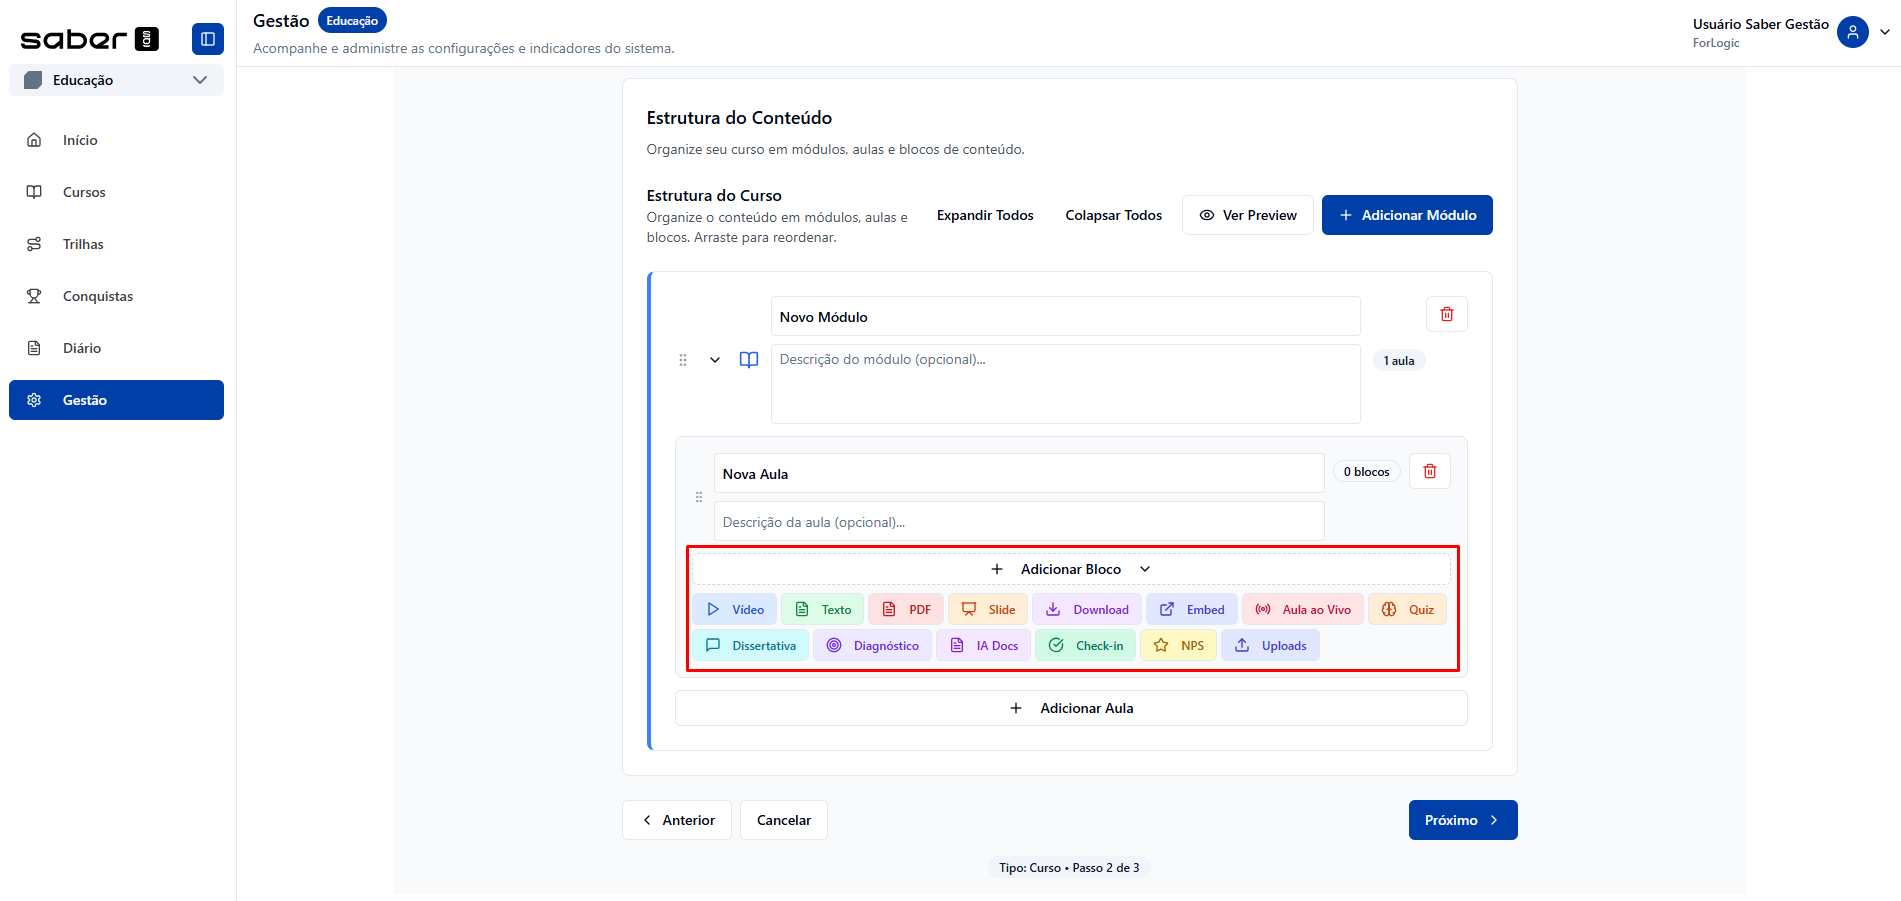Add a Check-in block

click(x=1085, y=646)
